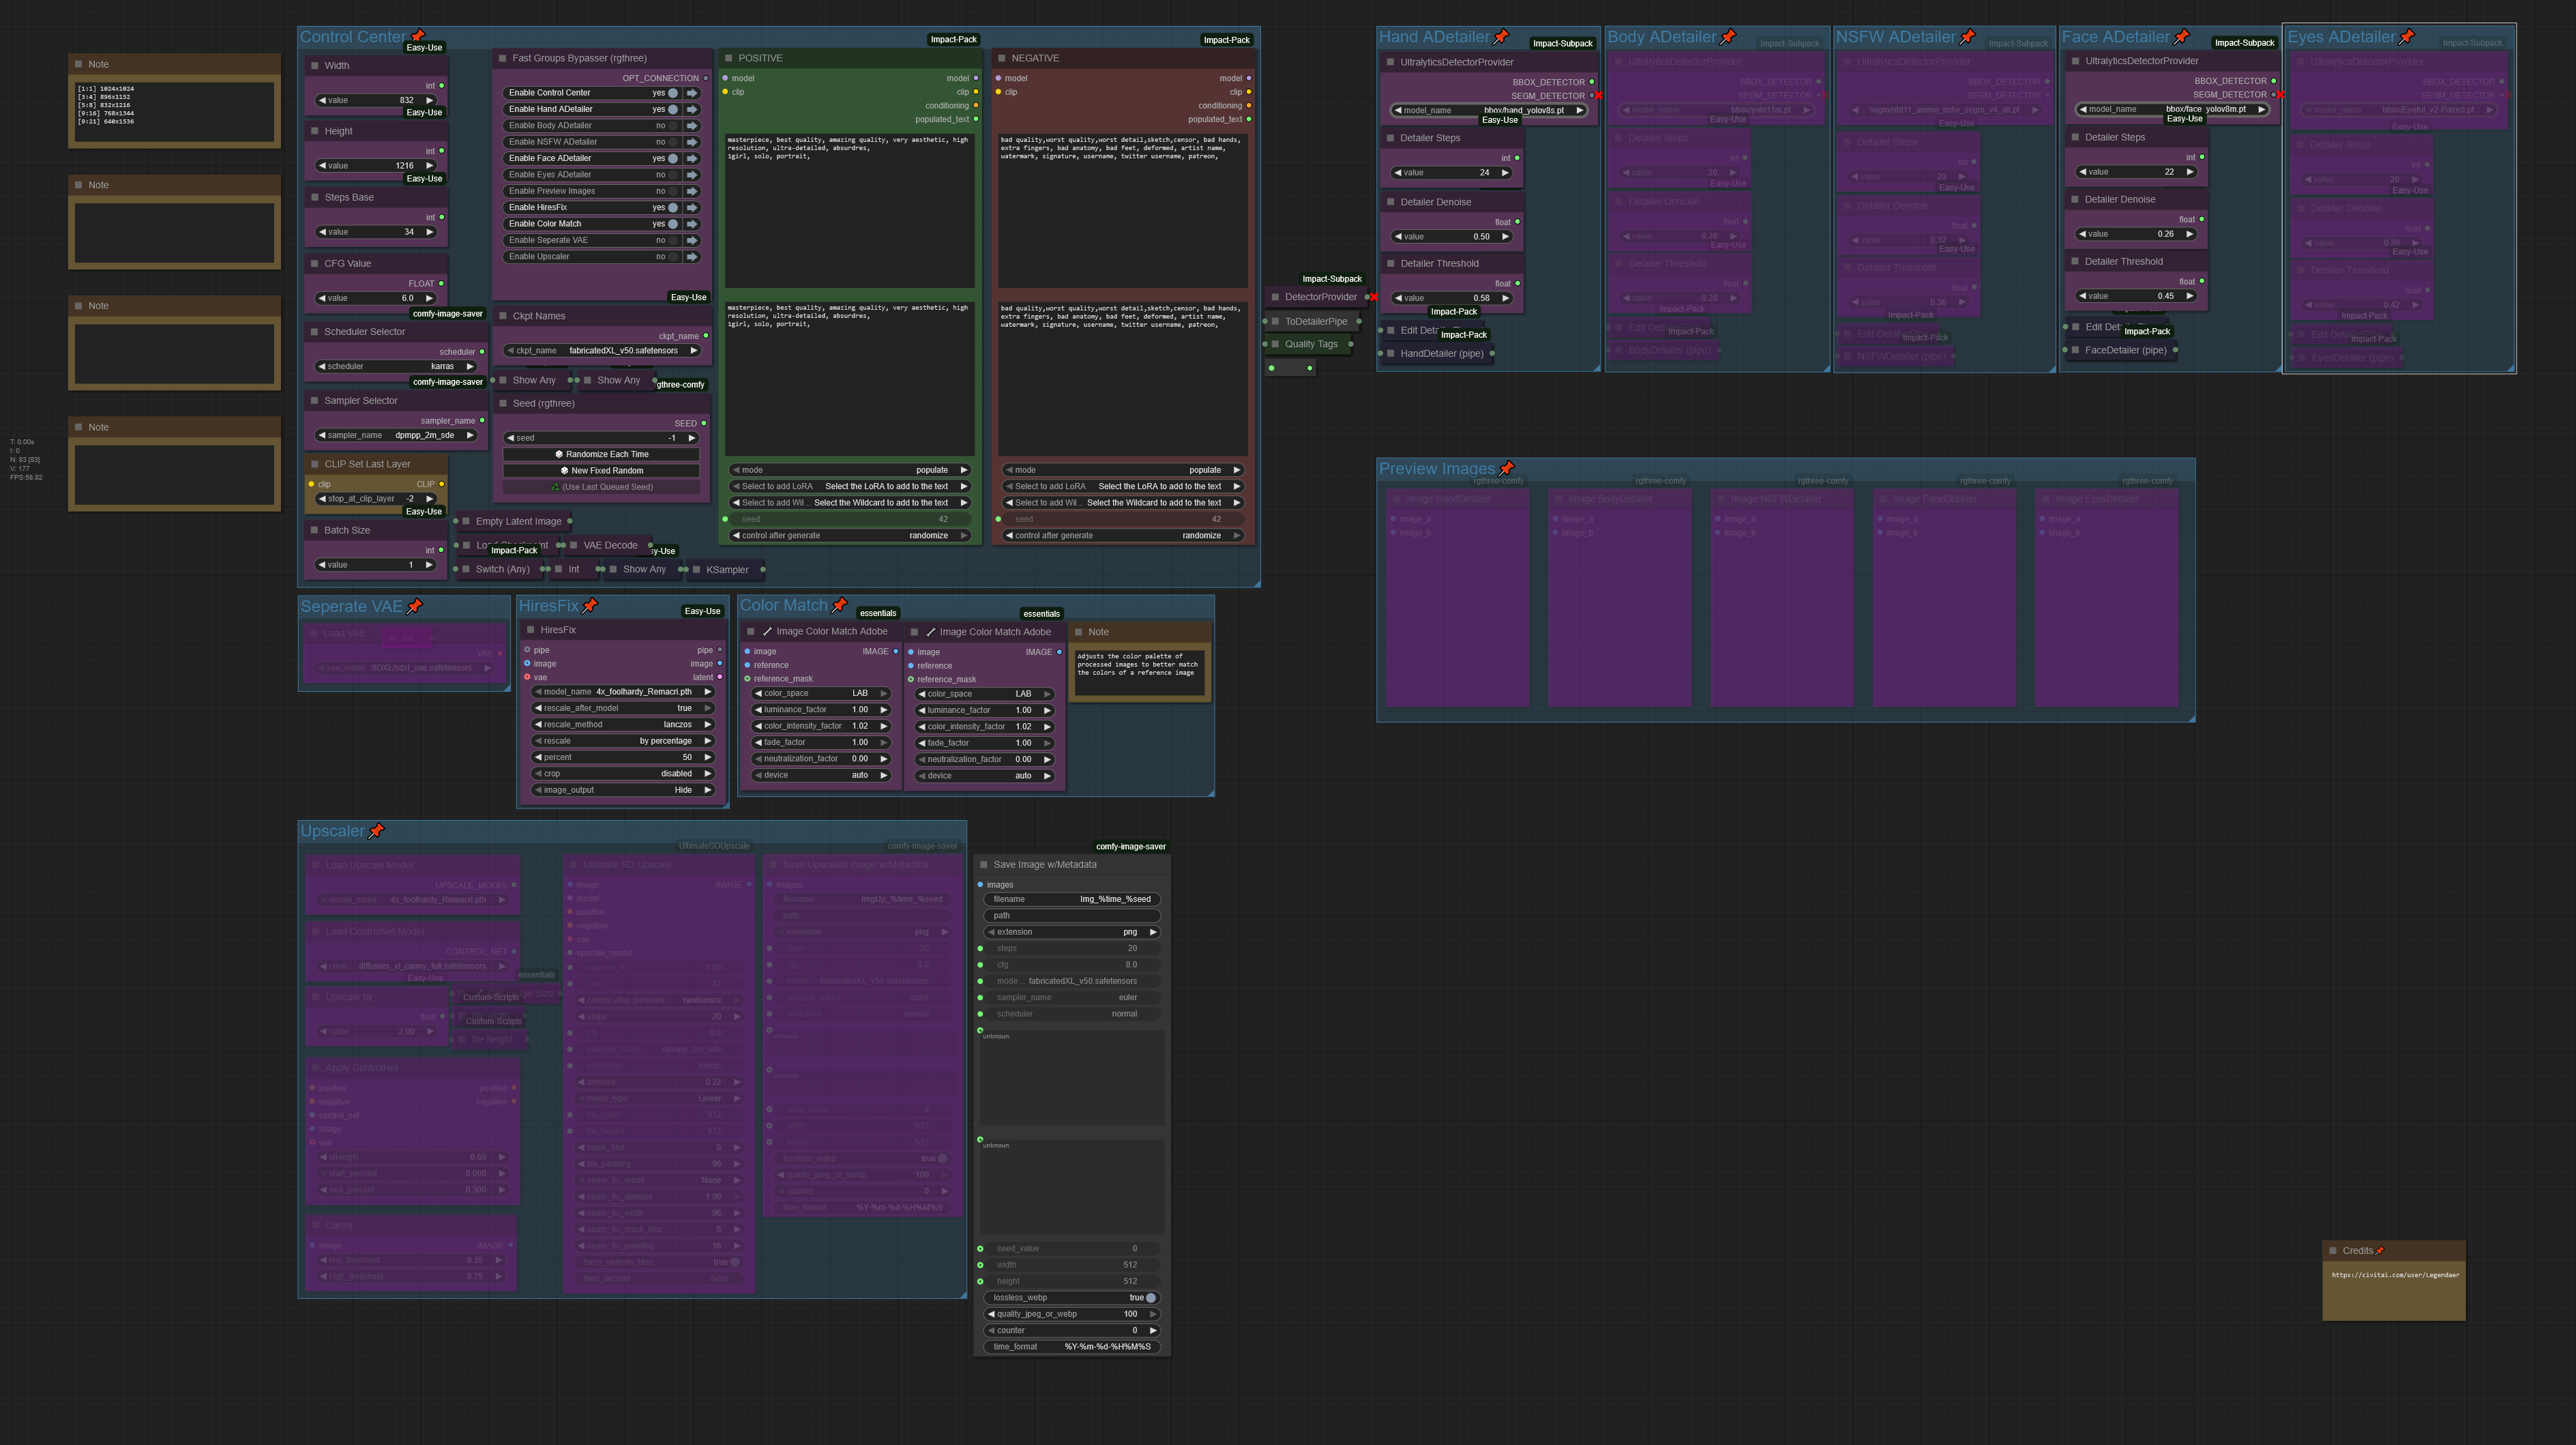Open the ckpt_name dropdown in Ckpt Names
Screen dimensions: 2576x1445
(x=603, y=351)
